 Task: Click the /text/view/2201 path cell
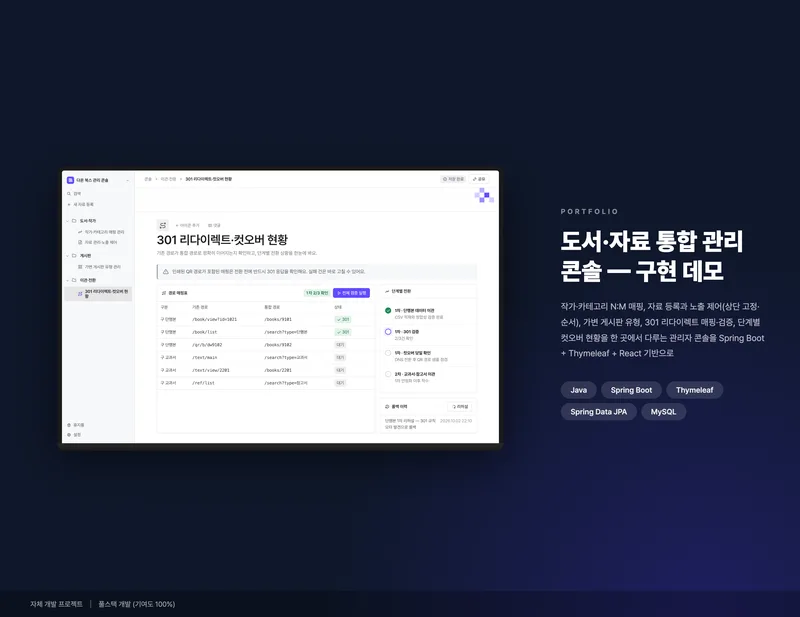click(x=211, y=371)
